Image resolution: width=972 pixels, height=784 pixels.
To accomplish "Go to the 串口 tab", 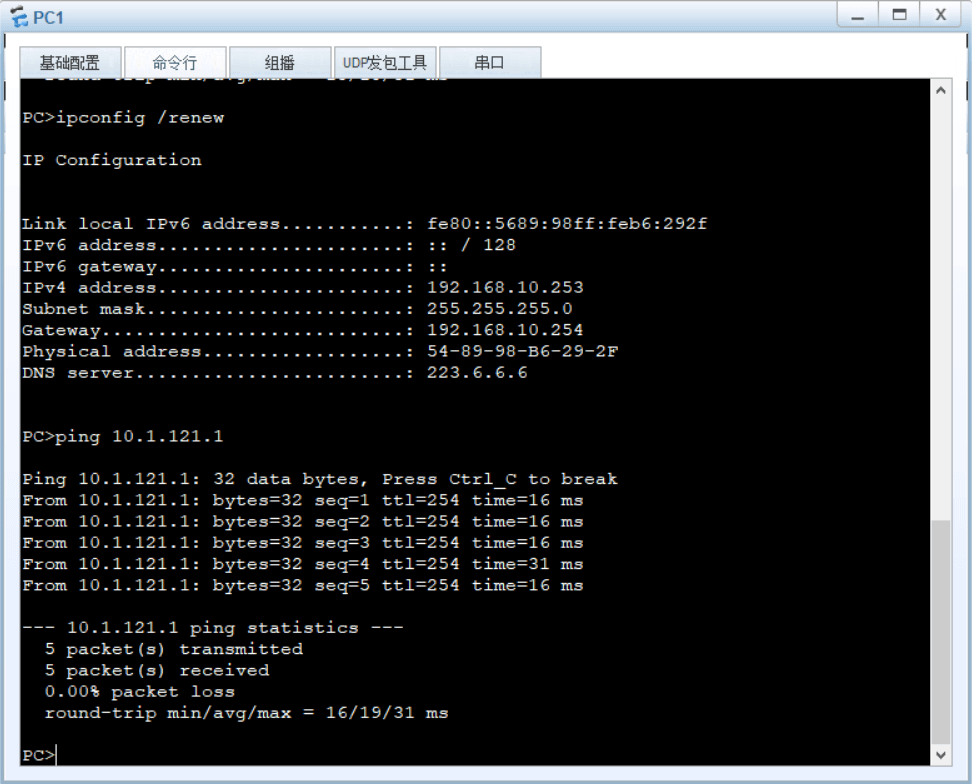I will (489, 63).
